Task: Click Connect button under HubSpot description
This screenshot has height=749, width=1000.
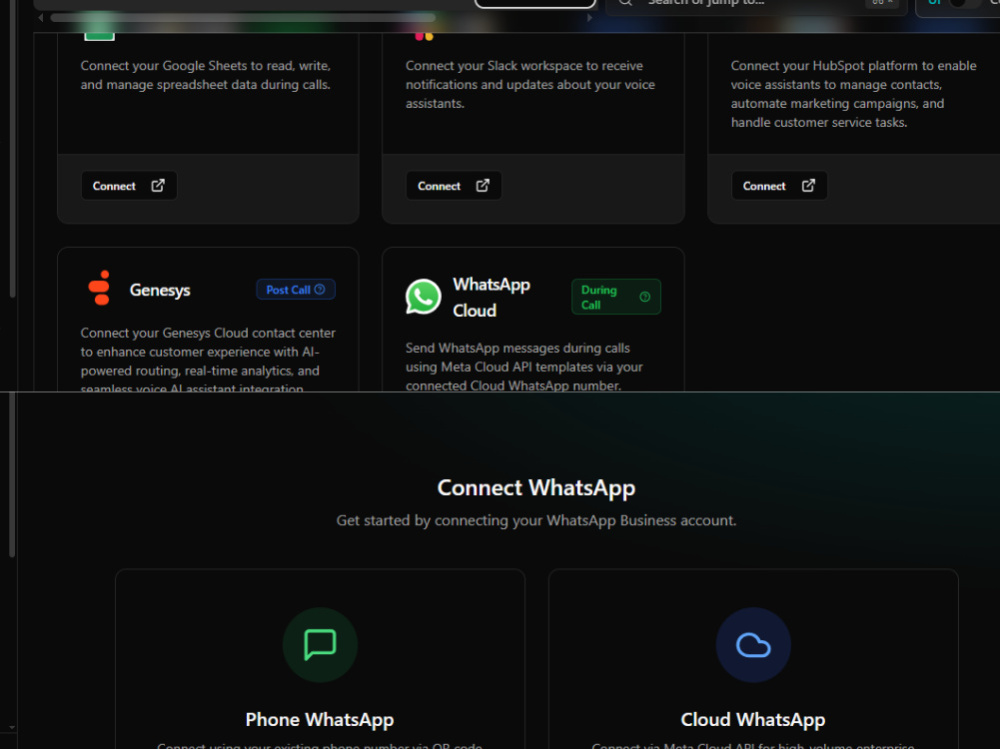Action: click(x=779, y=186)
